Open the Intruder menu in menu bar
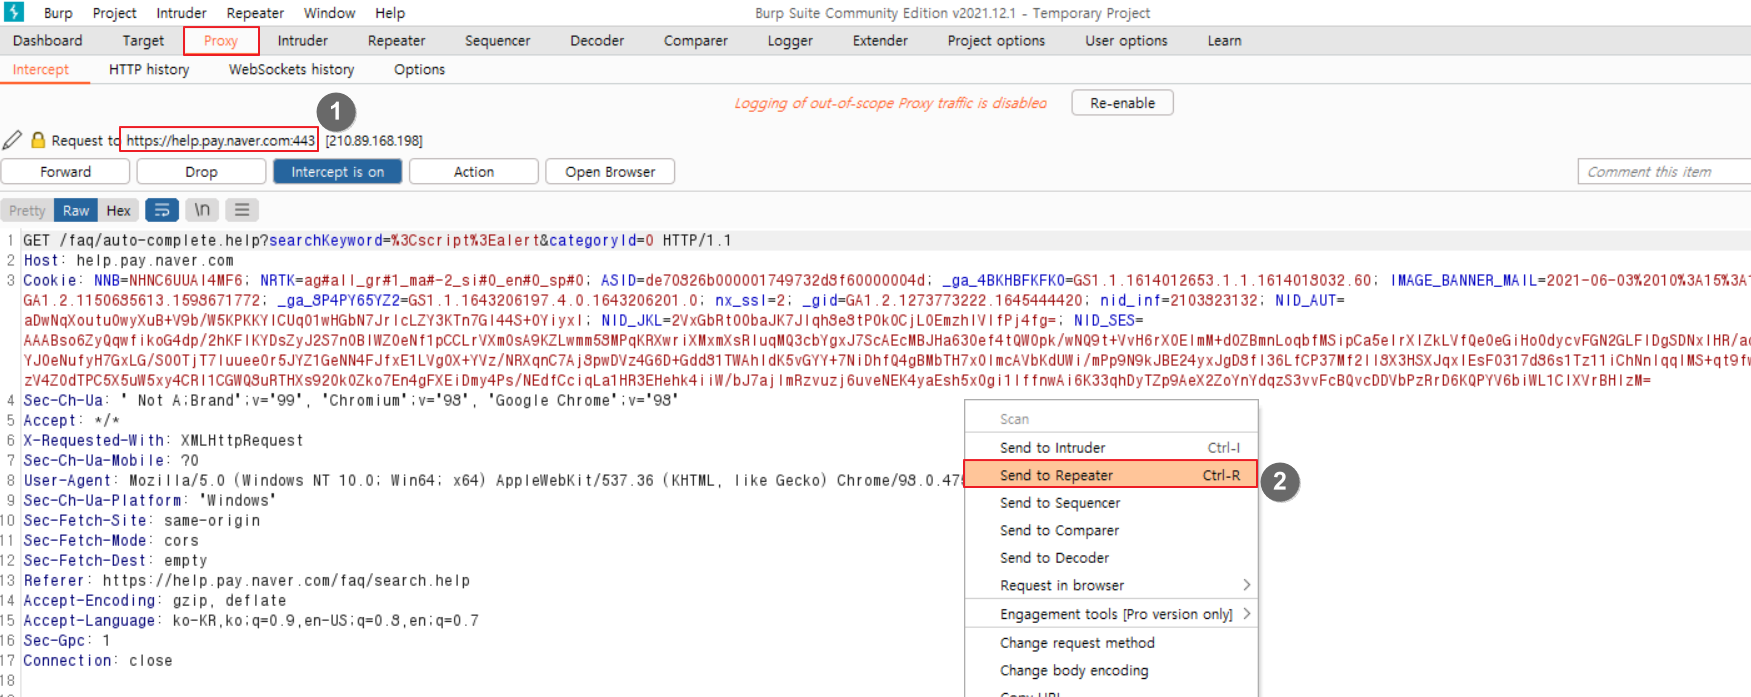1751x697 pixels. coord(181,13)
